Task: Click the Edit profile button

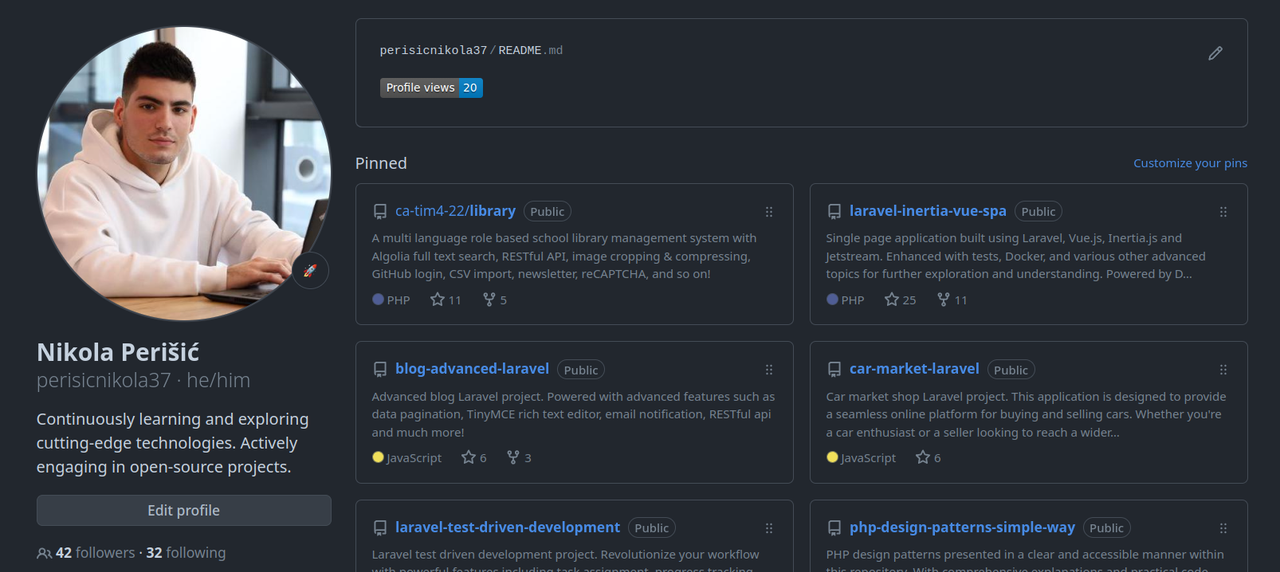Action: [x=184, y=510]
